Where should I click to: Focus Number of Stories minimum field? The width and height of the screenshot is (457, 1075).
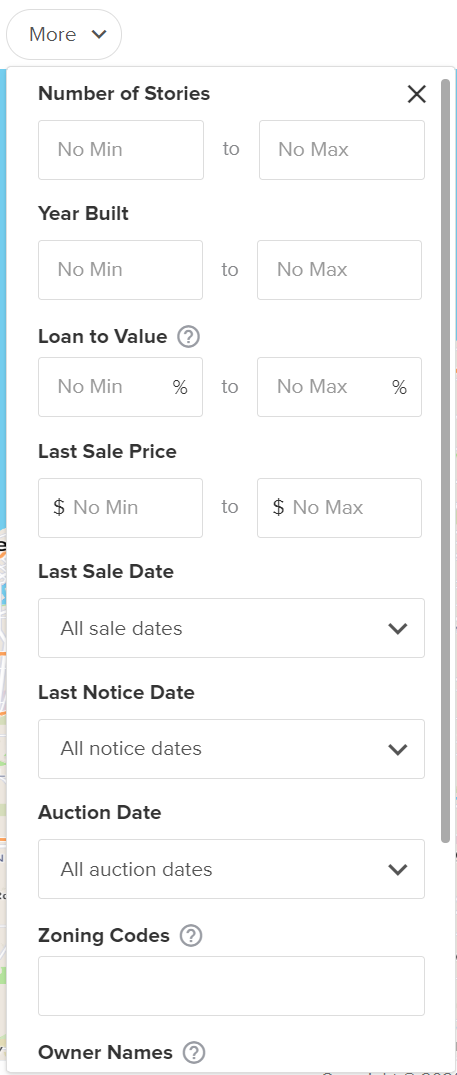pos(121,150)
